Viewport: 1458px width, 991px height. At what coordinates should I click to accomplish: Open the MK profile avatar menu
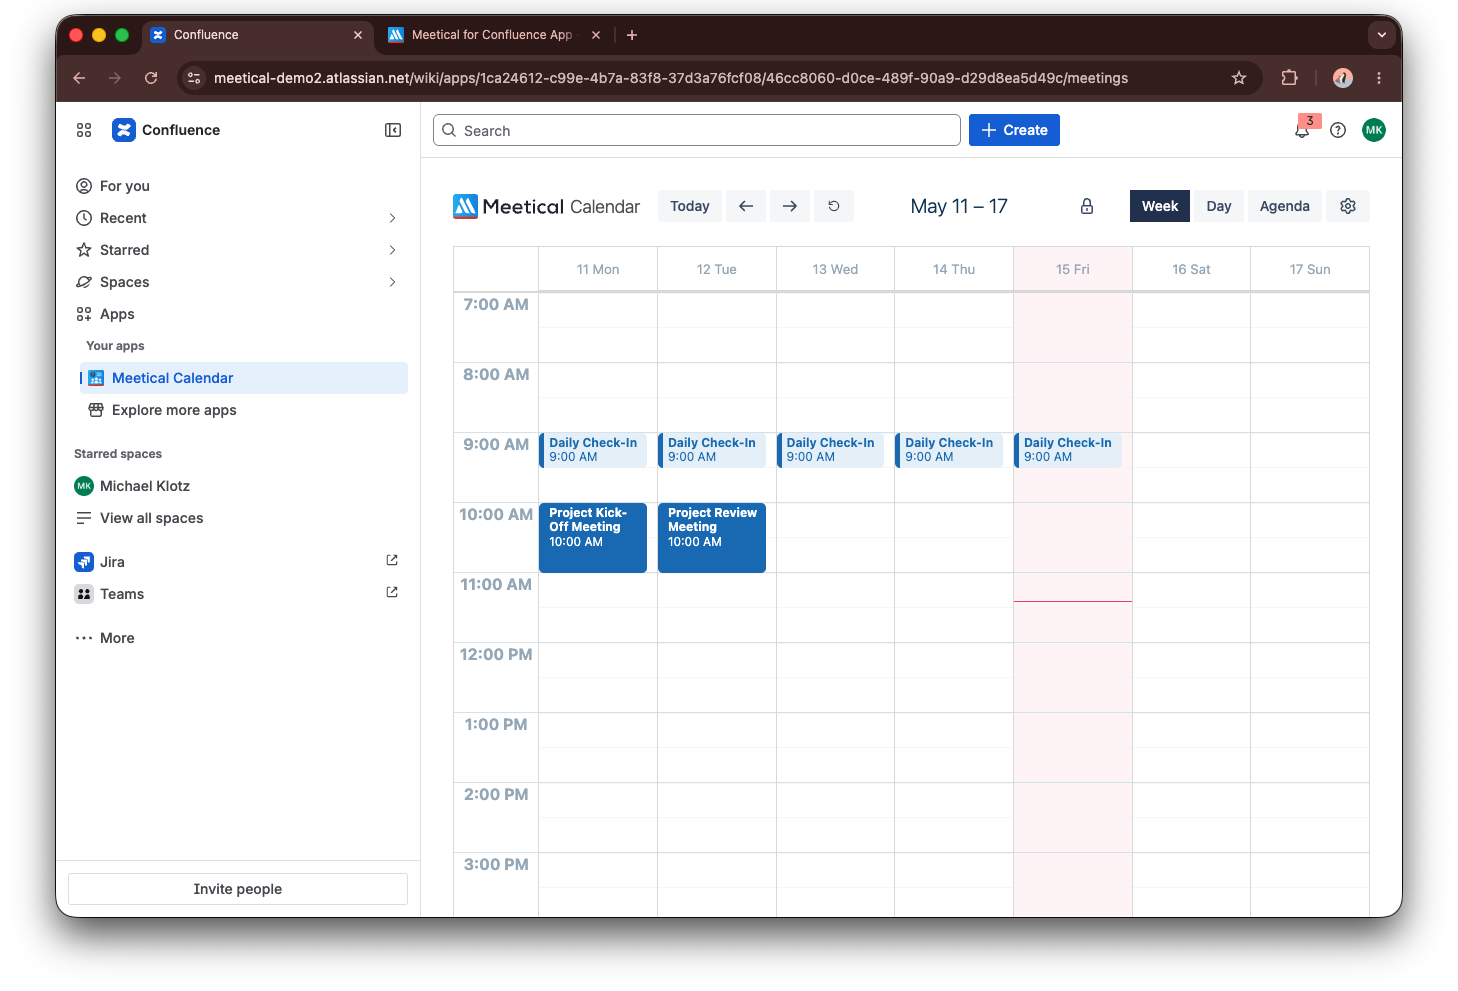pyautogui.click(x=1374, y=130)
